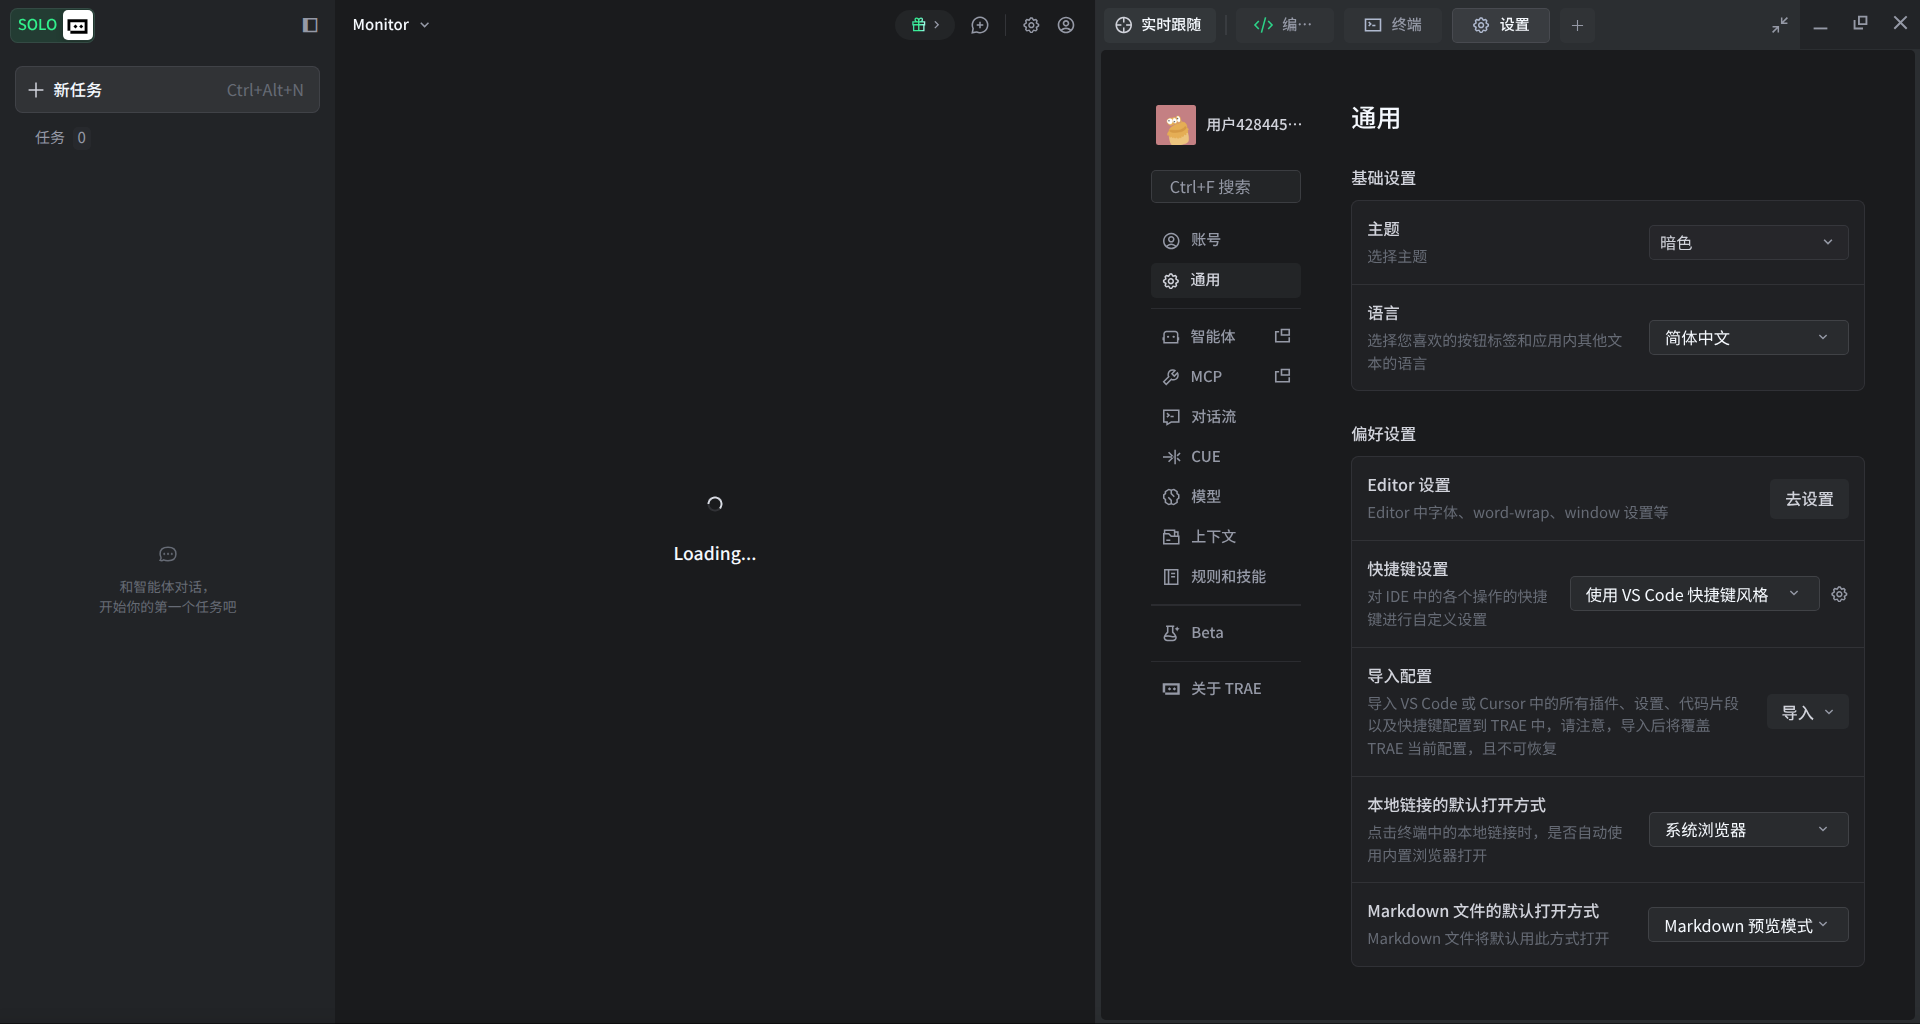Screen dimensions: 1920x1024
Task: Open keybinding settings gear icon
Action: tap(1839, 594)
